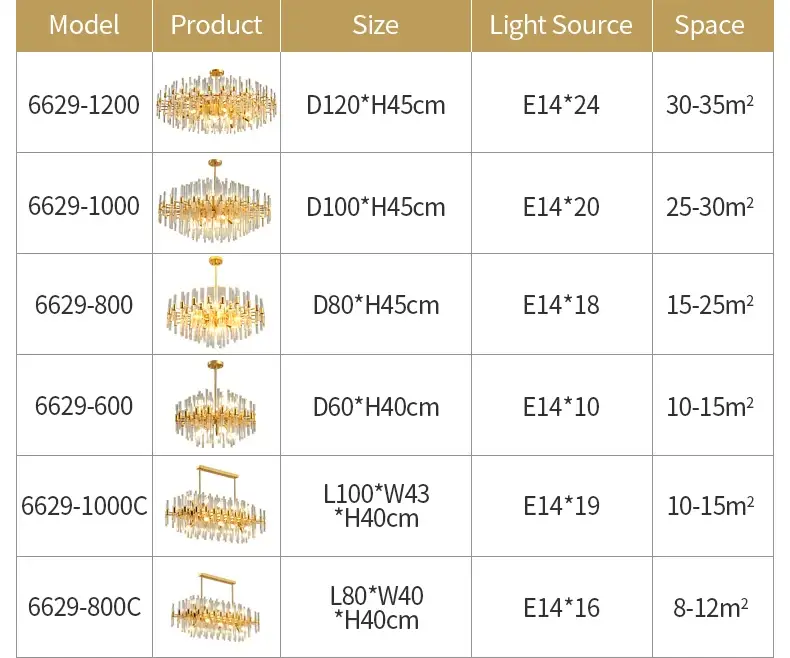Click light source E14*24
Viewport: 790px width, 658px height.
pos(561,105)
